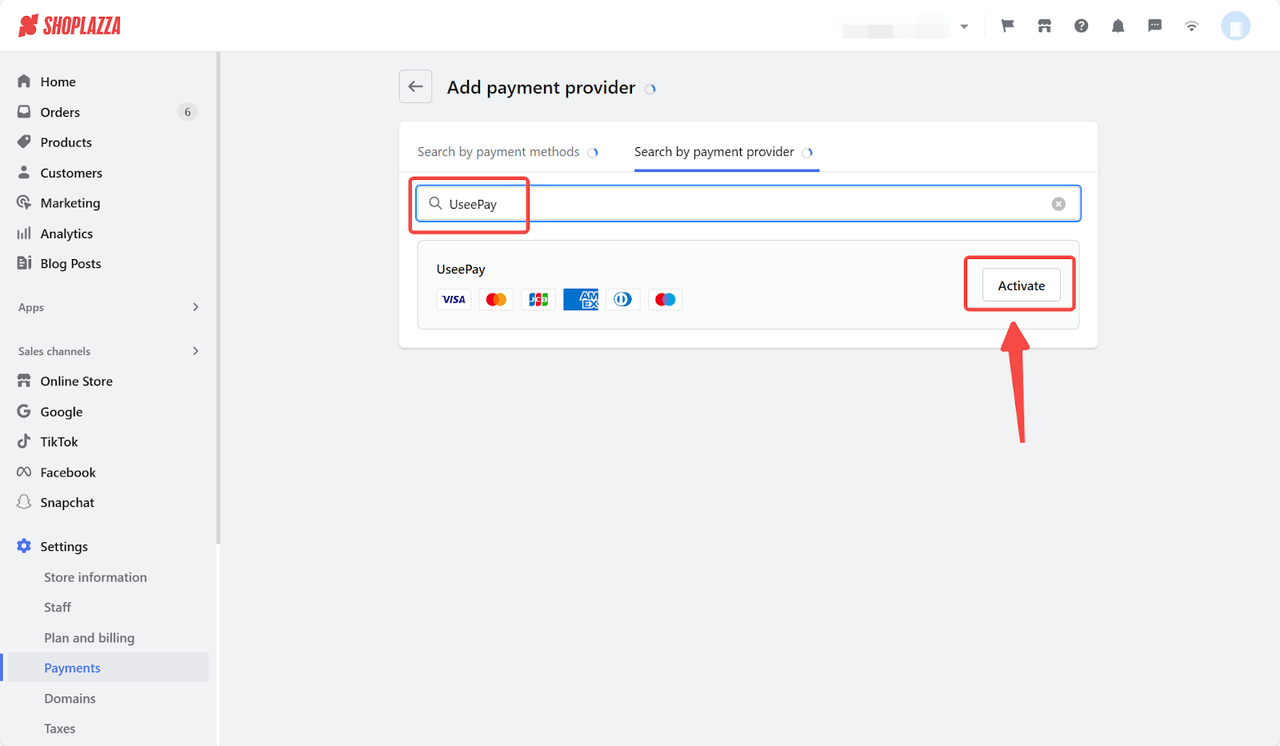Open the chat message icon
Screen dimensions: 1280x746
(x=1155, y=26)
